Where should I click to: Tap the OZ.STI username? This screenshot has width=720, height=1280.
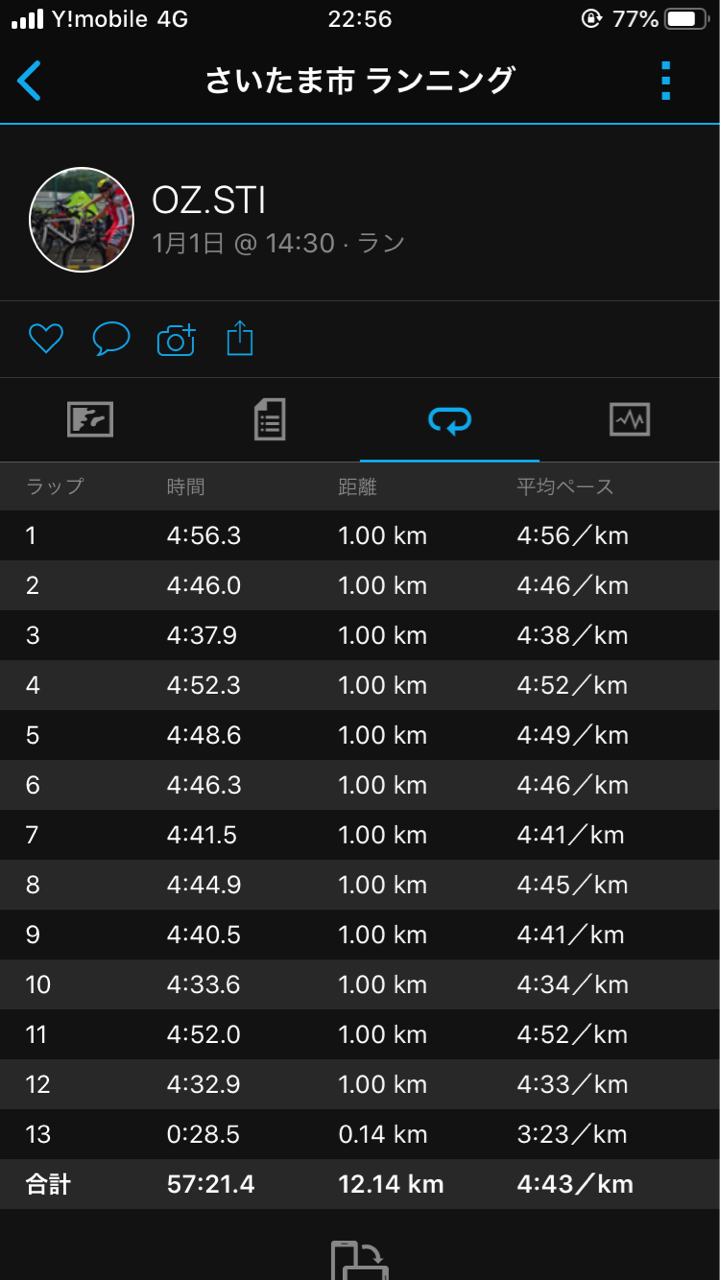209,201
